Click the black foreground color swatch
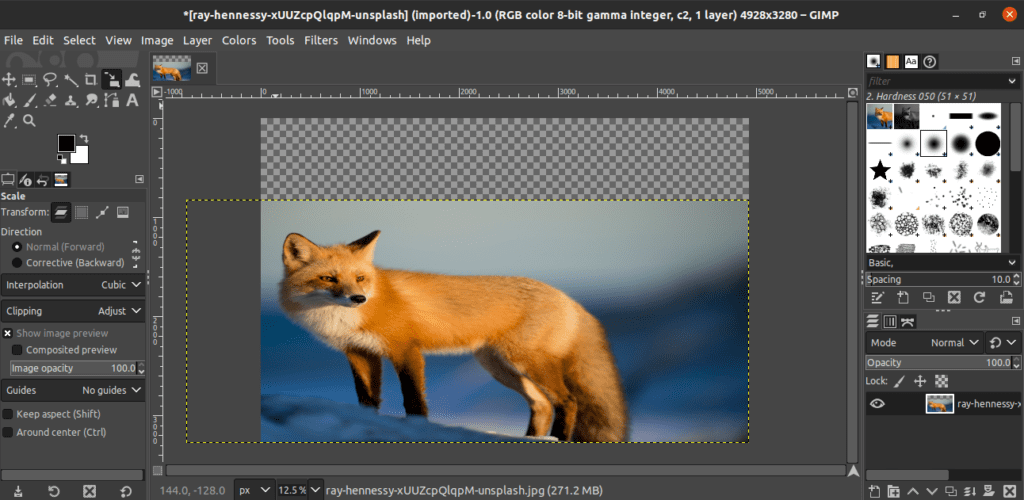The height and width of the screenshot is (500, 1024). pyautogui.click(x=66, y=143)
